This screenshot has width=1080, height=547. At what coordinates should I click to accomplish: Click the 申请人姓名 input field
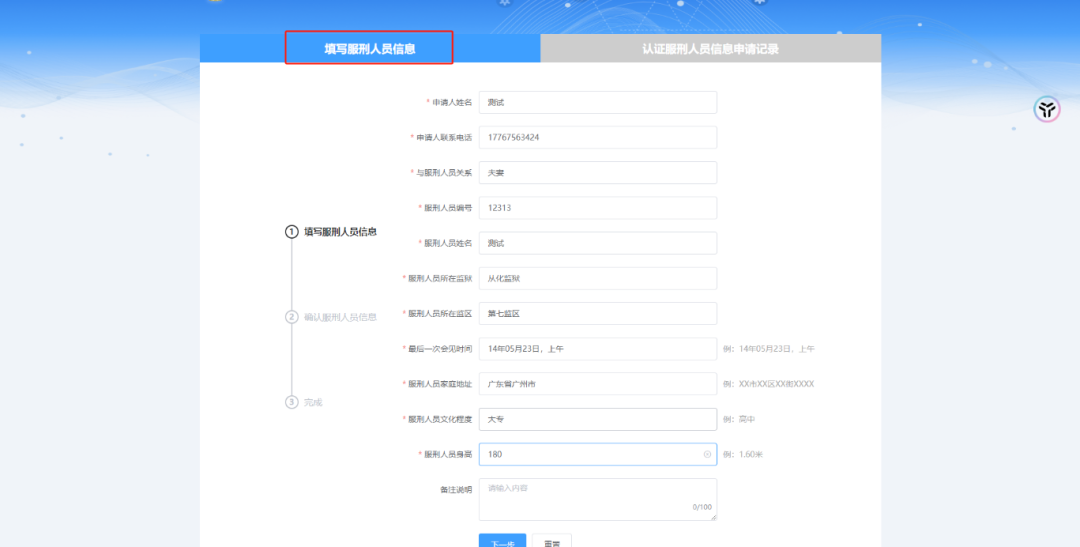point(597,103)
